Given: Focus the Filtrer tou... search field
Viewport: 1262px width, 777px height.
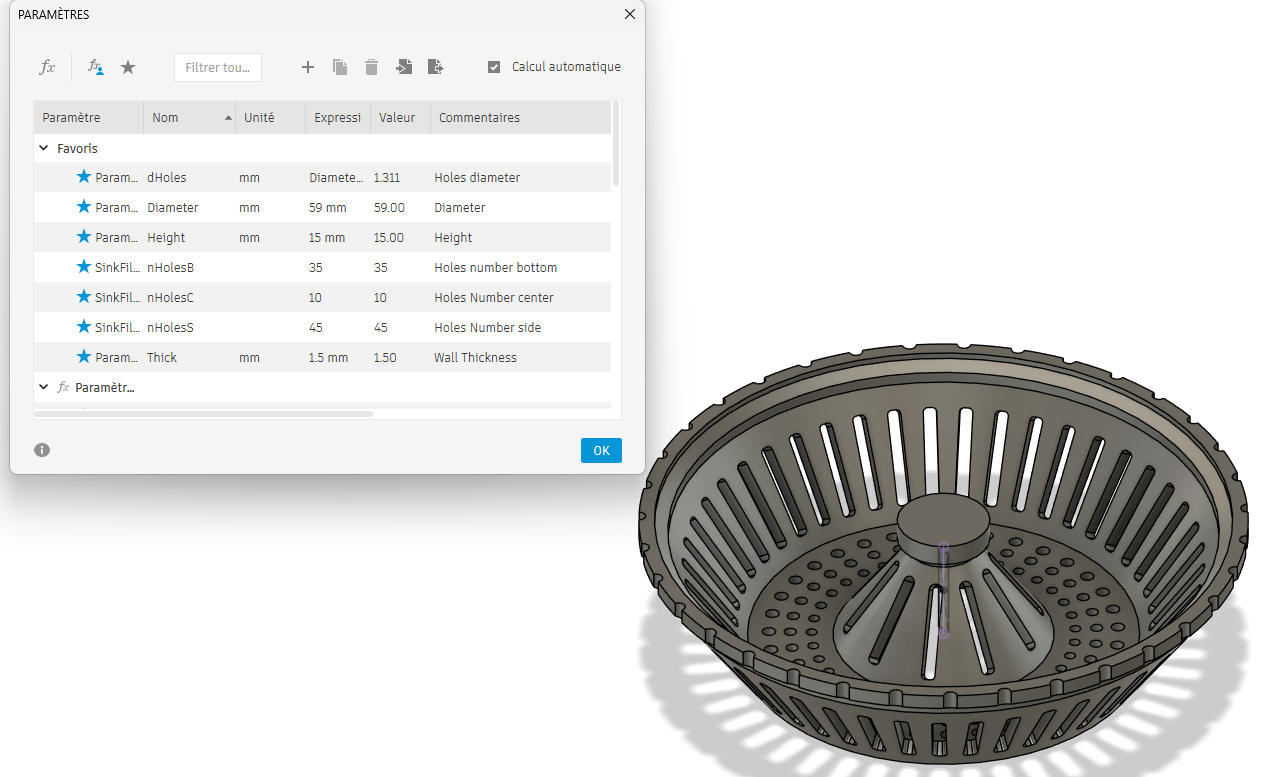Looking at the screenshot, I should (218, 67).
